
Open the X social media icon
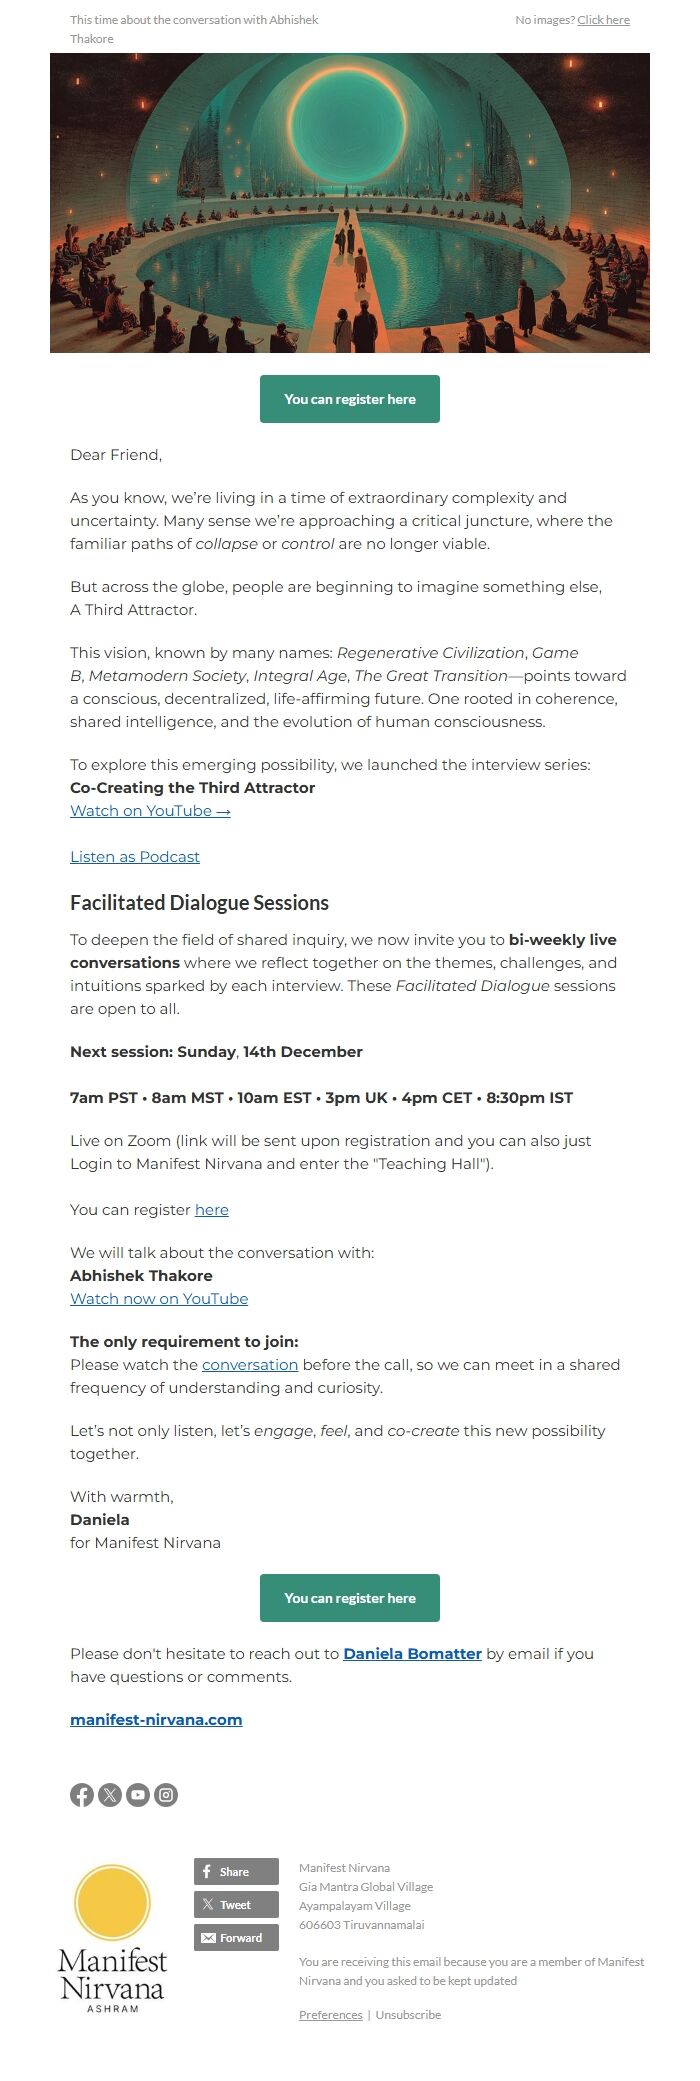[110, 1794]
